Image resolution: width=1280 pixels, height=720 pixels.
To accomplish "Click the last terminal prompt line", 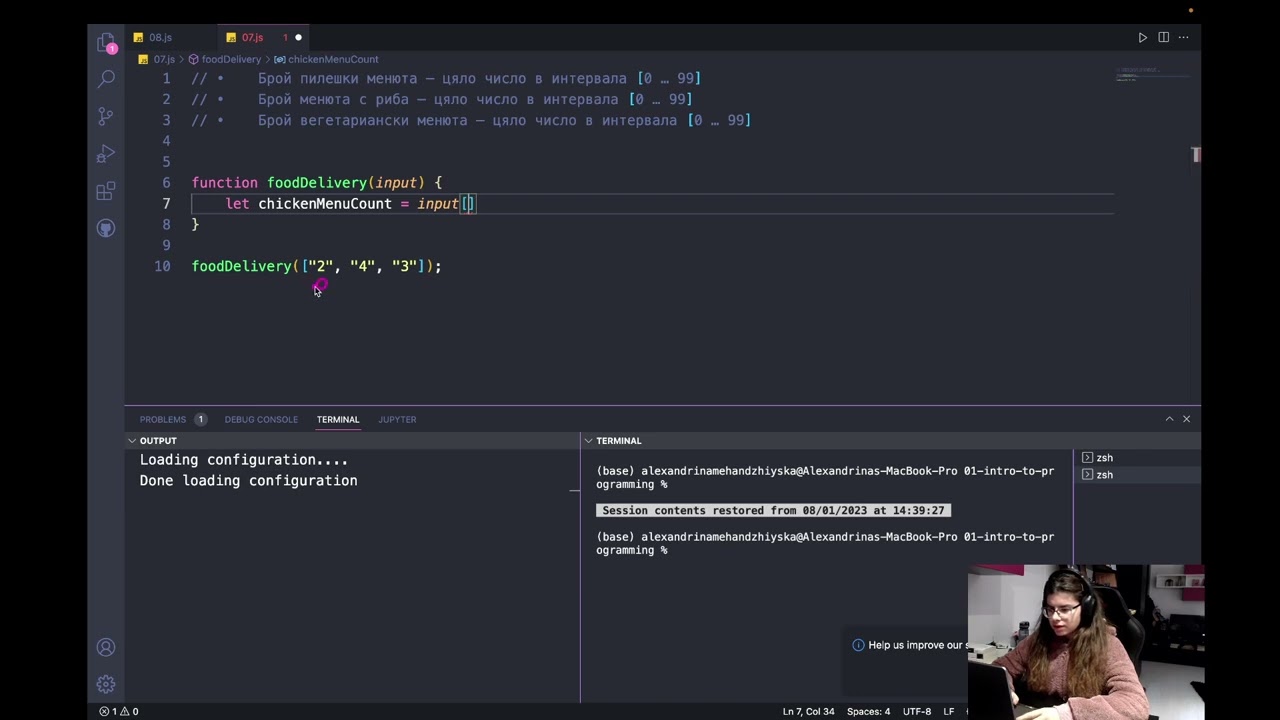I will (825, 544).
